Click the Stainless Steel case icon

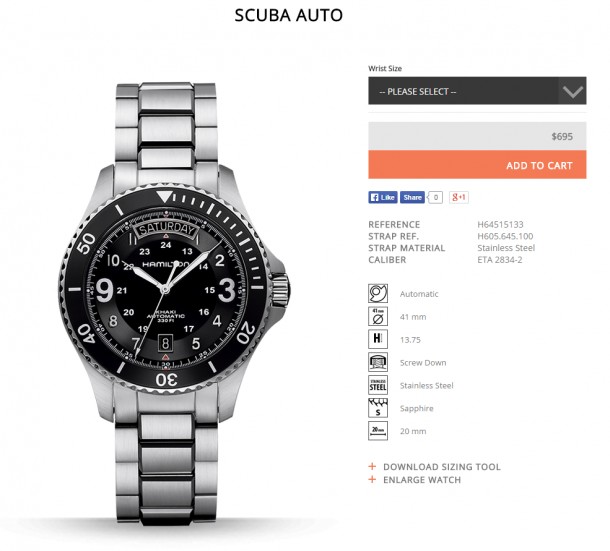(378, 385)
